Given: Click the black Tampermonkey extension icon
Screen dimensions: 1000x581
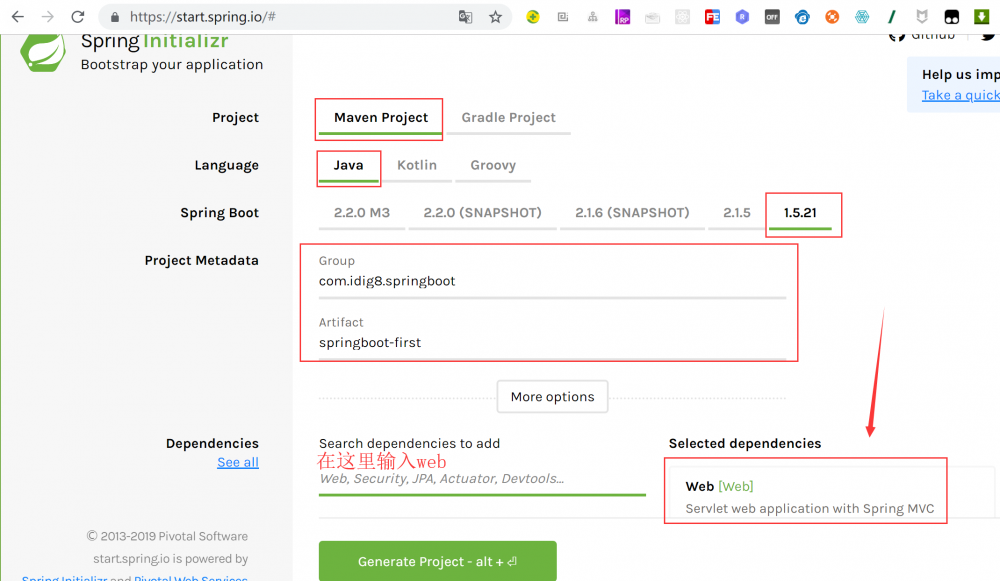Looking at the screenshot, I should 952,17.
